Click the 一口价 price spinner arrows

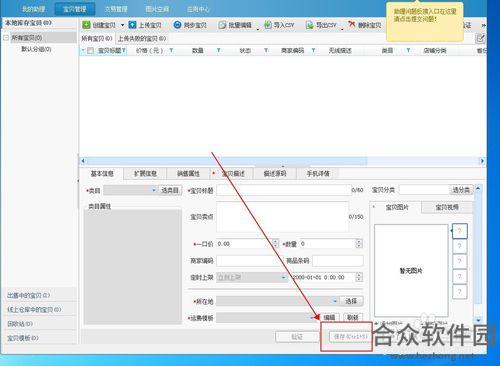pos(275,244)
